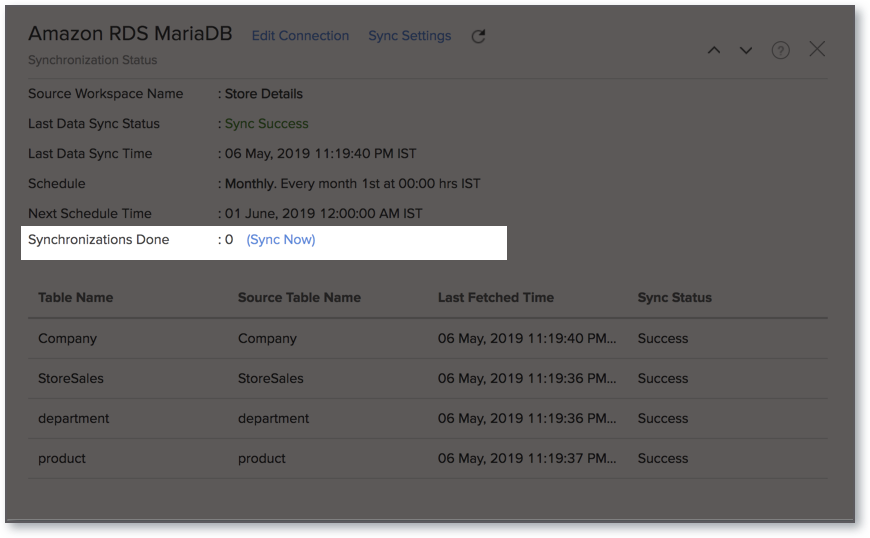Click the 11:19:40 PM fetched time for Company
Image resolution: width=870 pixels, height=538 pixels.
pos(527,338)
